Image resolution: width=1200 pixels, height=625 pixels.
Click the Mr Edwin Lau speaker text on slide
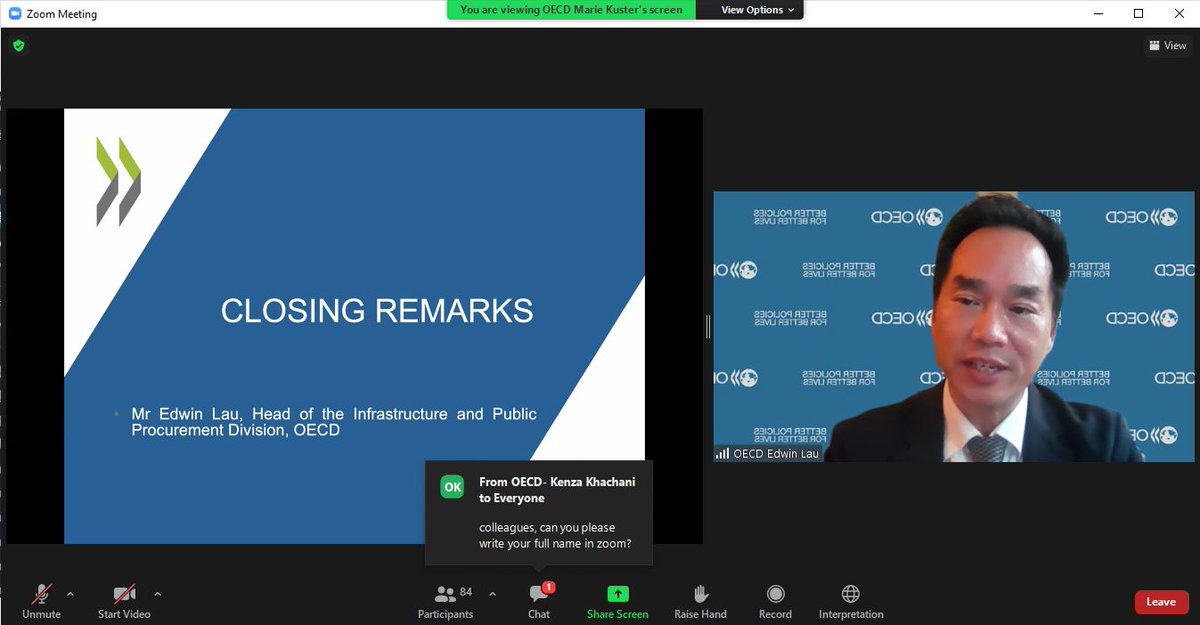[x=334, y=422]
